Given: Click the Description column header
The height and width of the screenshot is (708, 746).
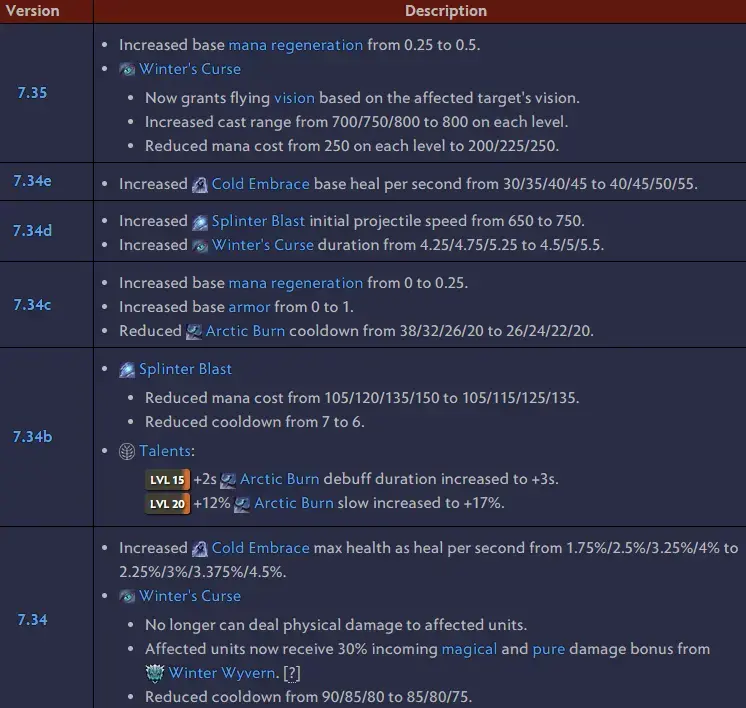Looking at the screenshot, I should (x=446, y=11).
